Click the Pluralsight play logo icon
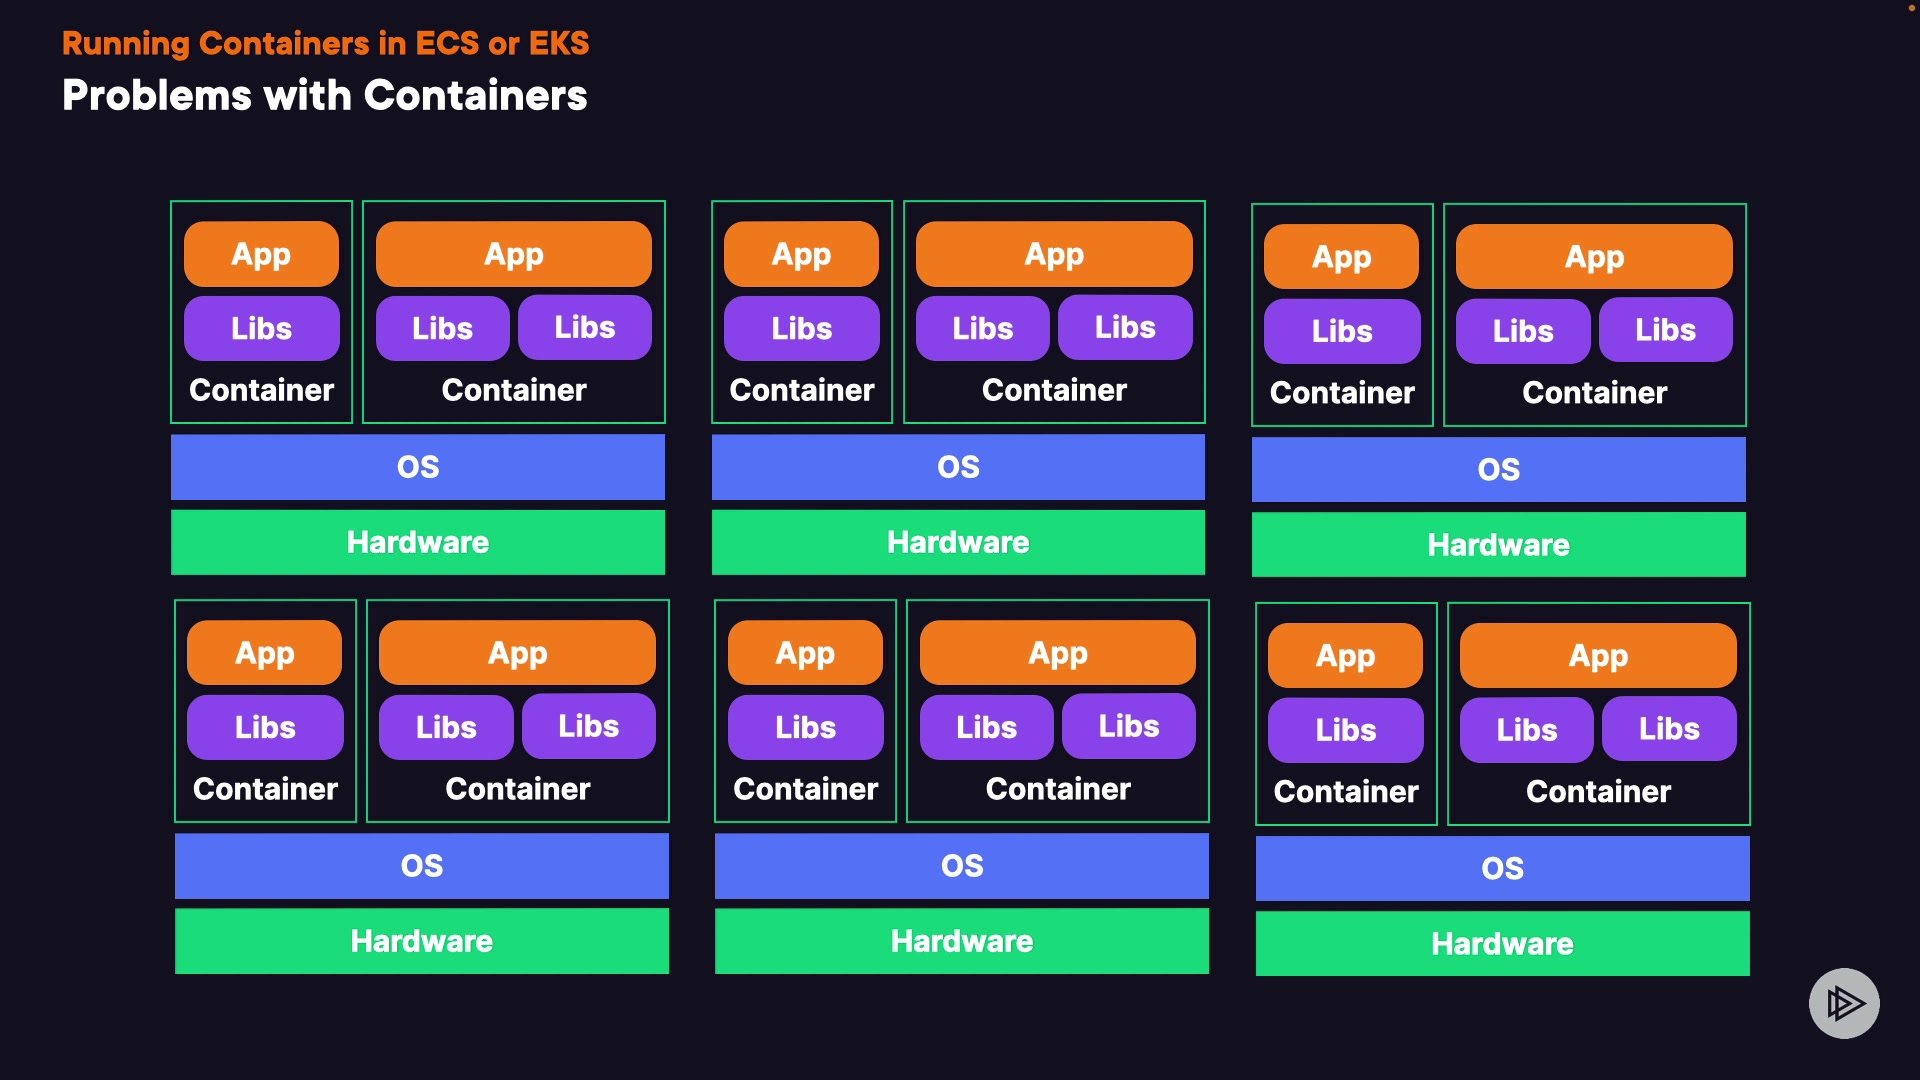This screenshot has height=1080, width=1920. tap(1844, 1003)
